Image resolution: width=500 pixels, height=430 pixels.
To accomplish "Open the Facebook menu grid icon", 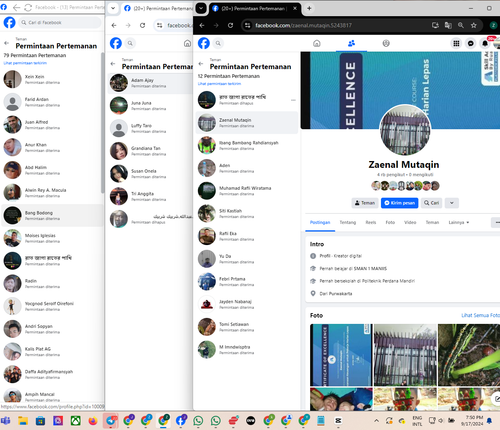I will tap(456, 43).
